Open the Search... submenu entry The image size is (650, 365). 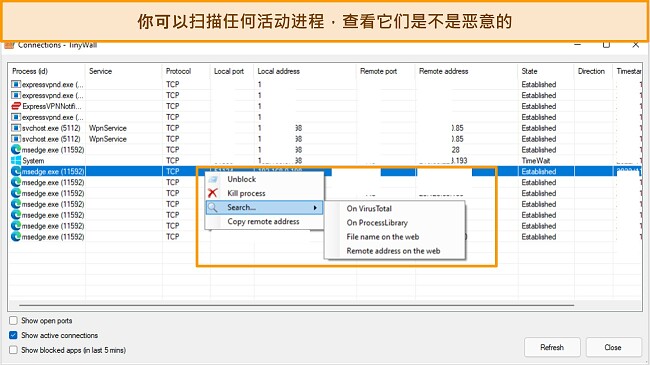[264, 207]
